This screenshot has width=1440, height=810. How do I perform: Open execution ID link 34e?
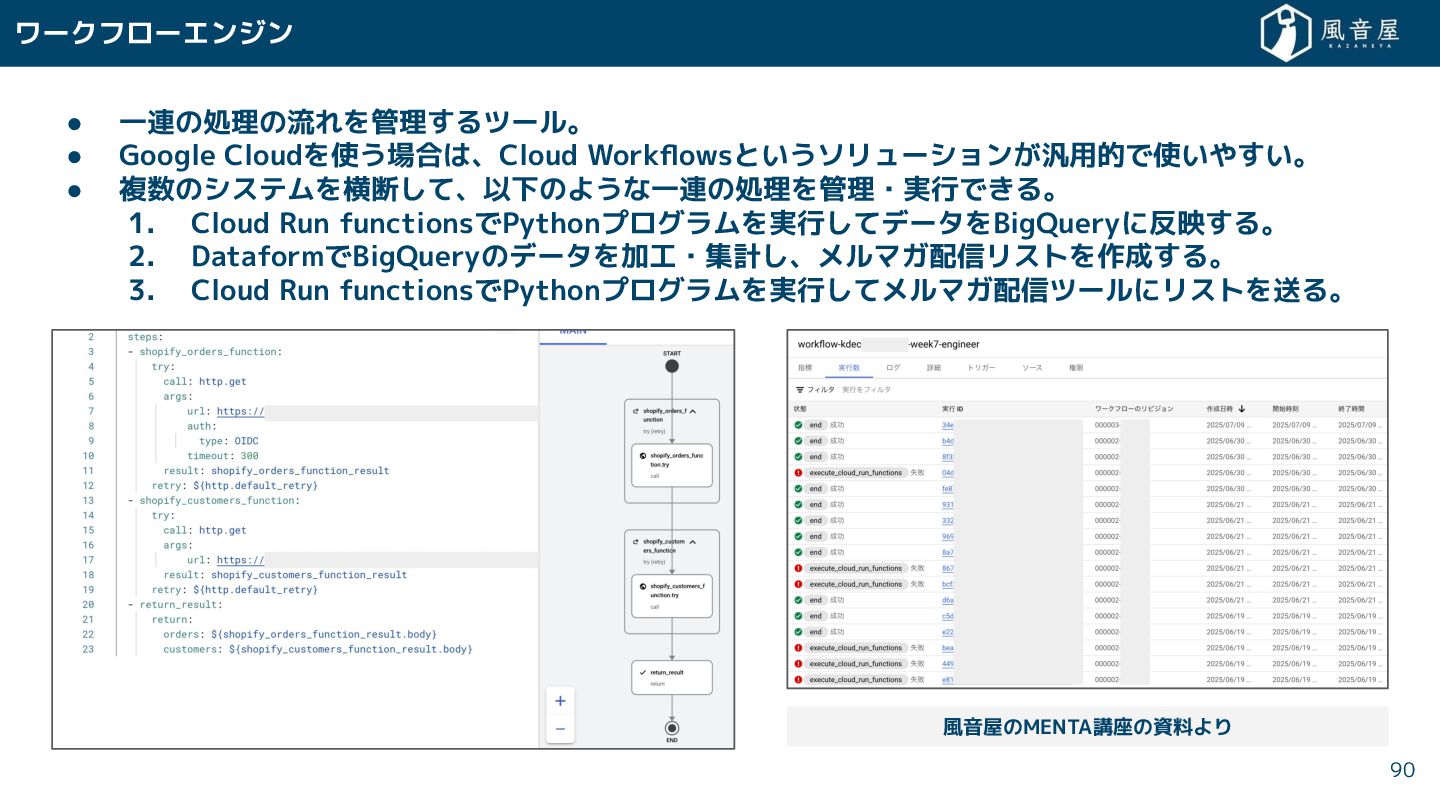(x=948, y=425)
